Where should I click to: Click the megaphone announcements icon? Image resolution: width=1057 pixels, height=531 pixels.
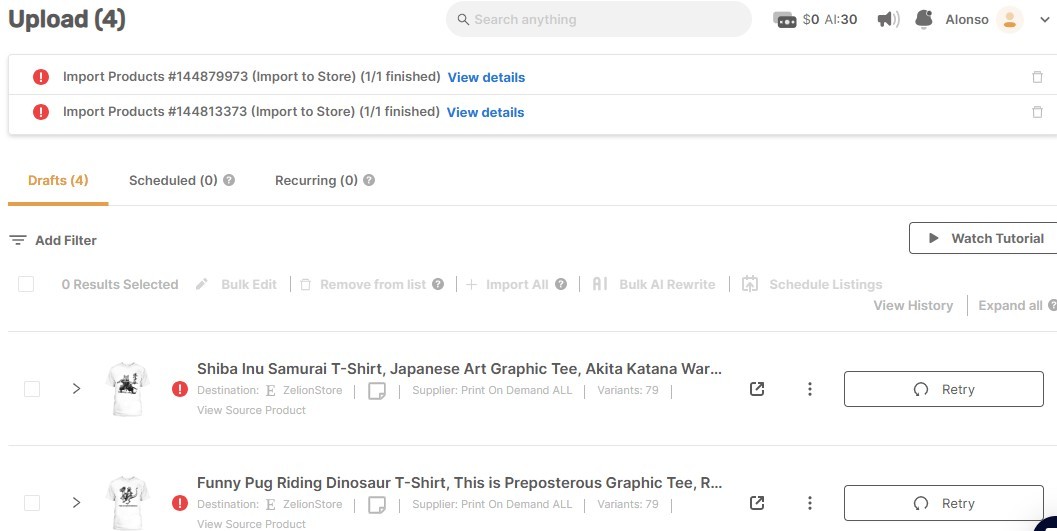pyautogui.click(x=887, y=19)
